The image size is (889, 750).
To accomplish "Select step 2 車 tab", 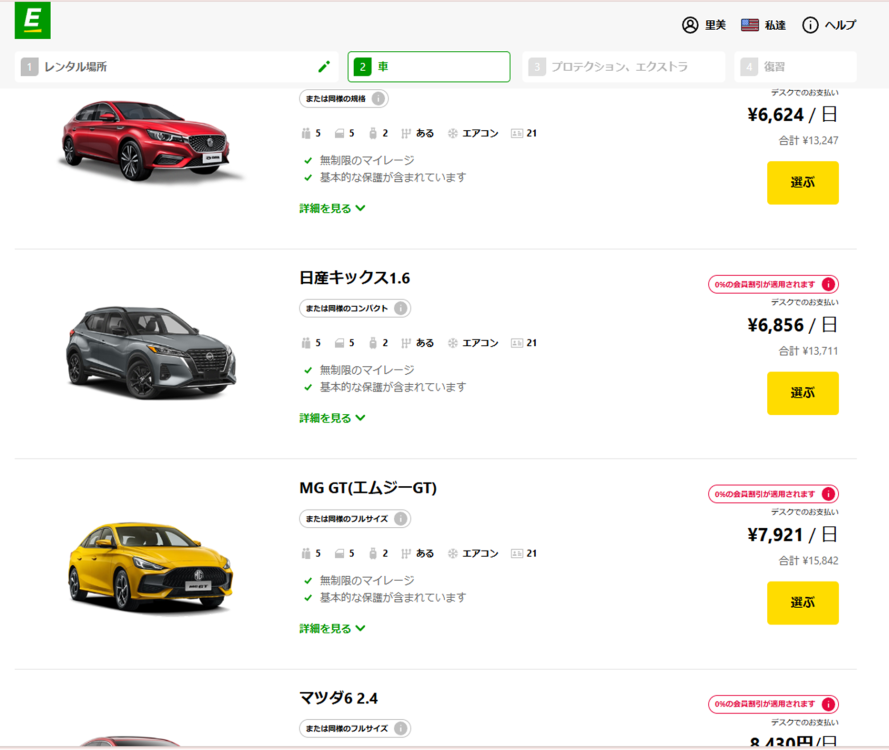I will [x=428, y=67].
